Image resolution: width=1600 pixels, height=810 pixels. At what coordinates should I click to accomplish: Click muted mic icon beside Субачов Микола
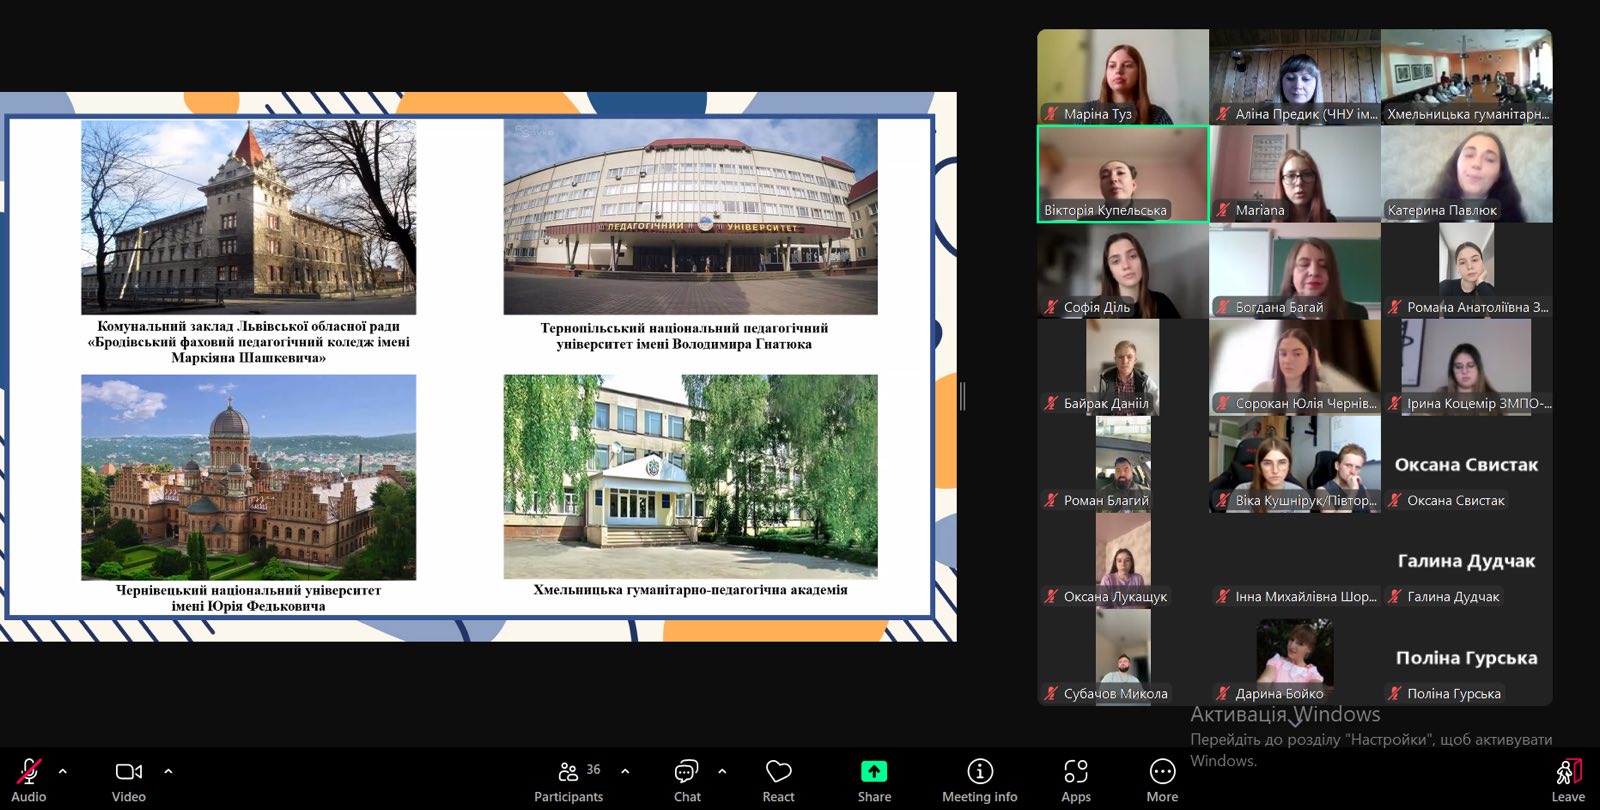[x=1051, y=693]
